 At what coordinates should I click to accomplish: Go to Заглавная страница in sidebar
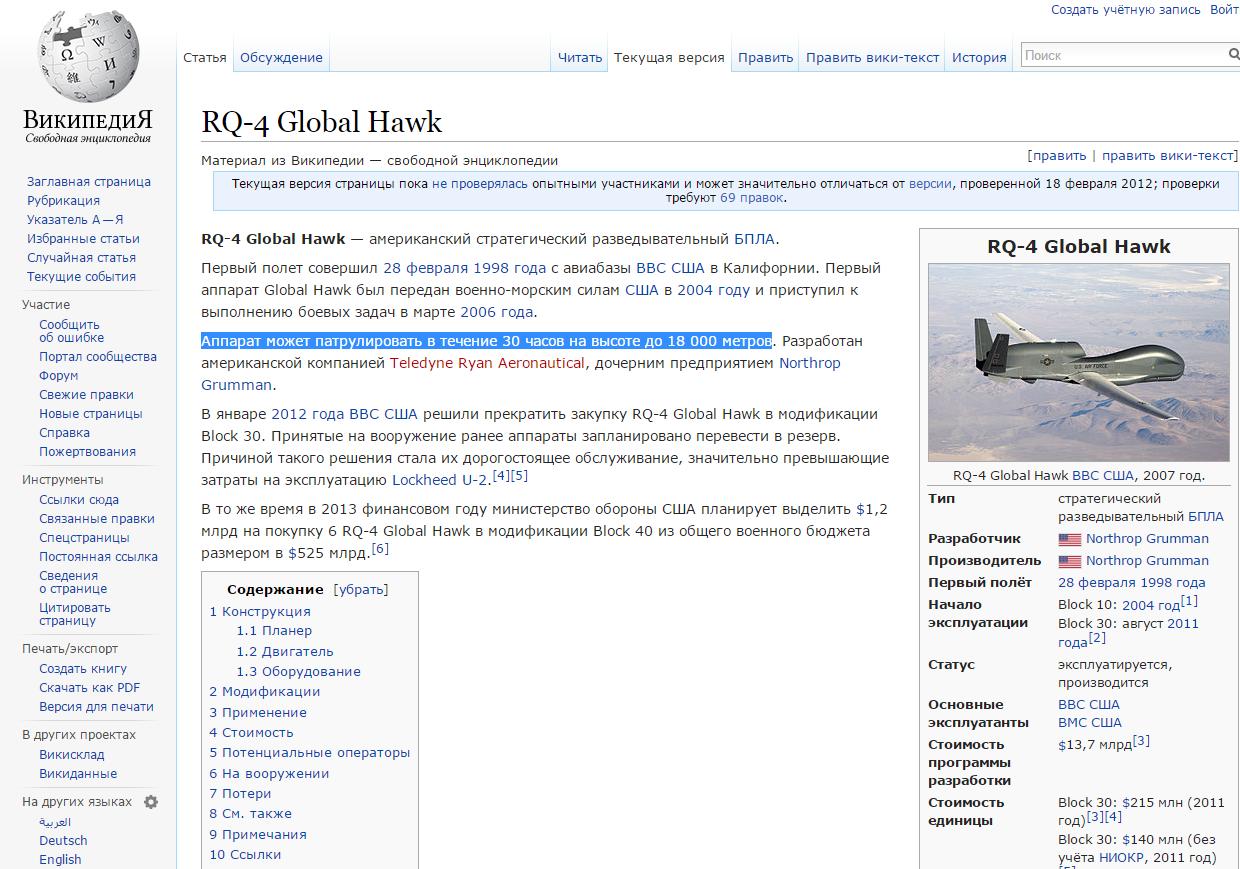89,182
